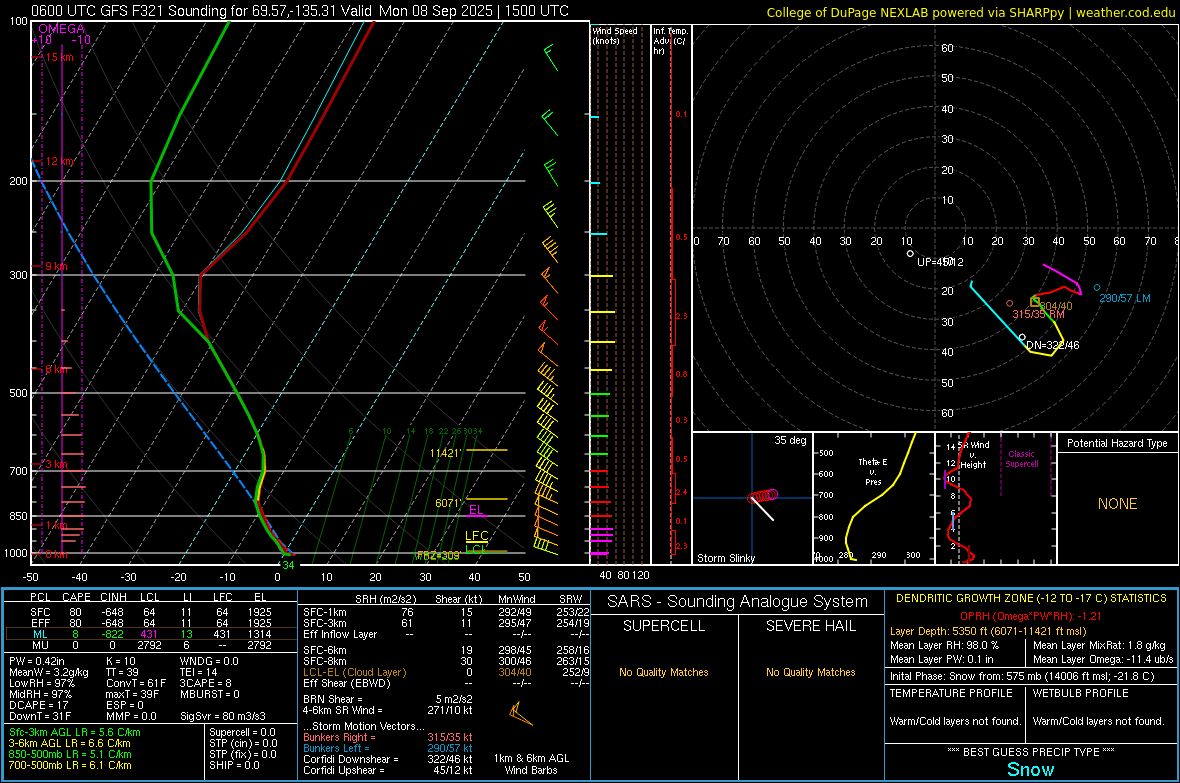
Task: Click the SRH (m2/s2) column header
Action: pyautogui.click(x=385, y=599)
